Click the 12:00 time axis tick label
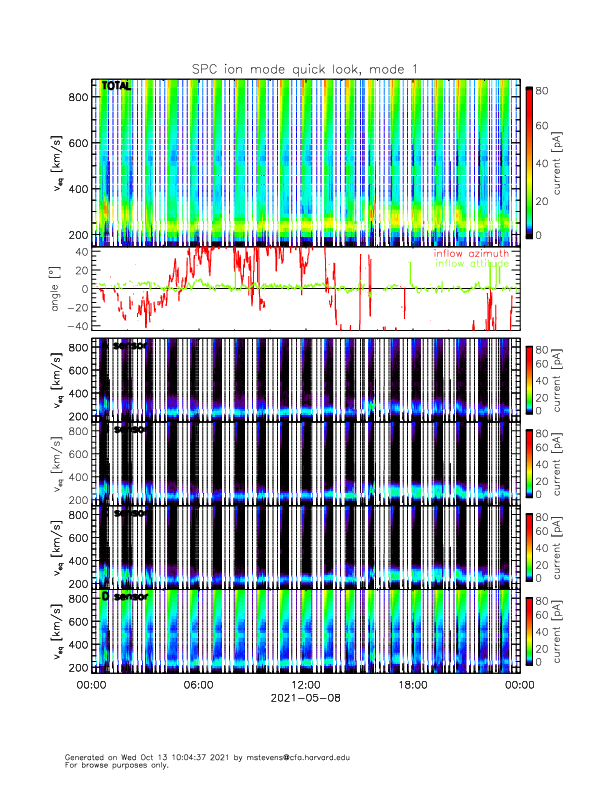This screenshot has height=792, width=612. 305,685
